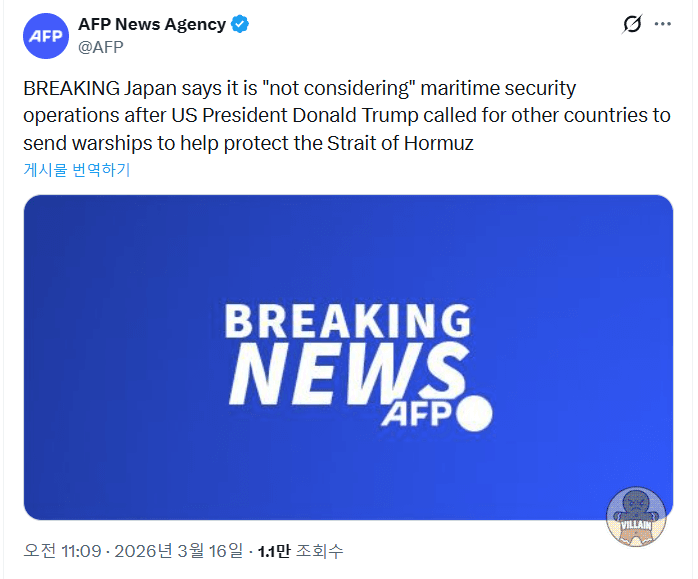Click the circular Villain watermark icon
This screenshot has width=698, height=579.
click(x=636, y=518)
